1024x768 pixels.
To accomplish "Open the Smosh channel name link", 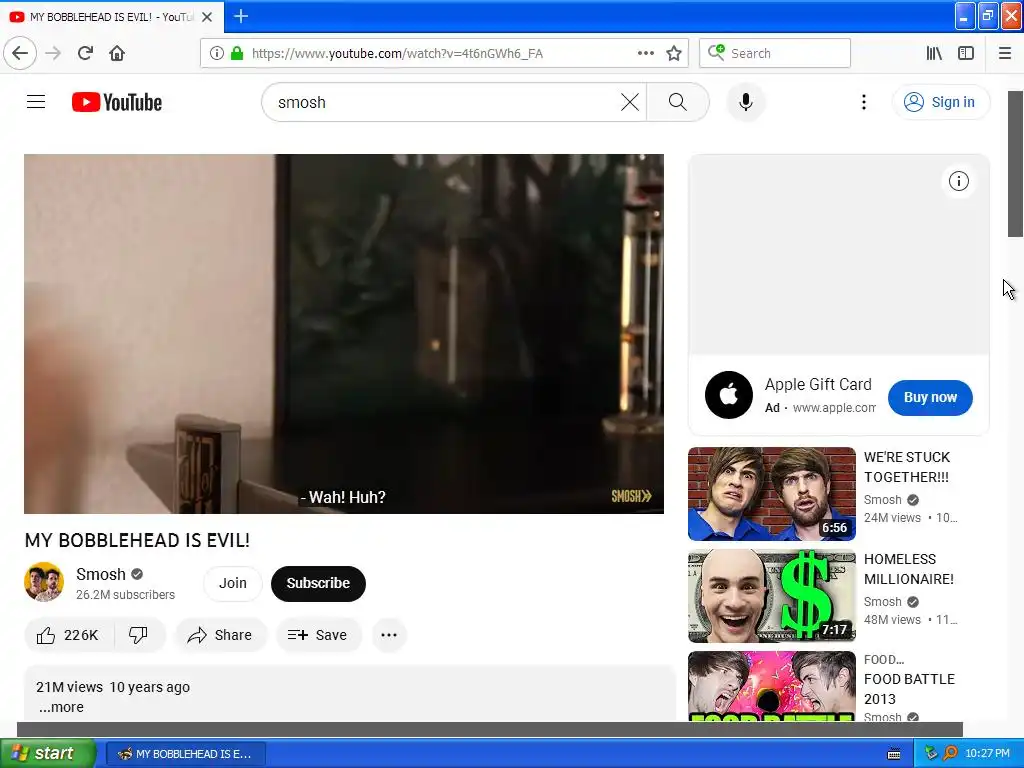I will (101, 574).
